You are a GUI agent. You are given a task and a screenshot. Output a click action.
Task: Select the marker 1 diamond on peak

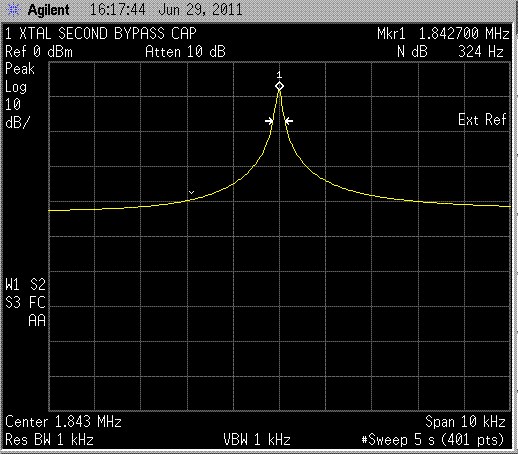(279, 86)
